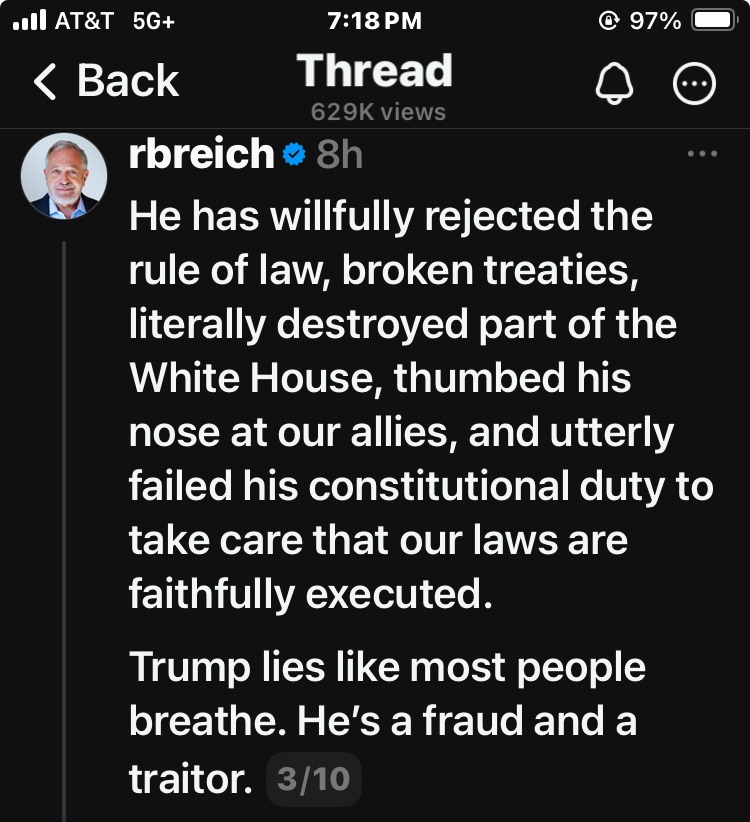
Task: Open the notification bell for this thread
Action: point(614,86)
